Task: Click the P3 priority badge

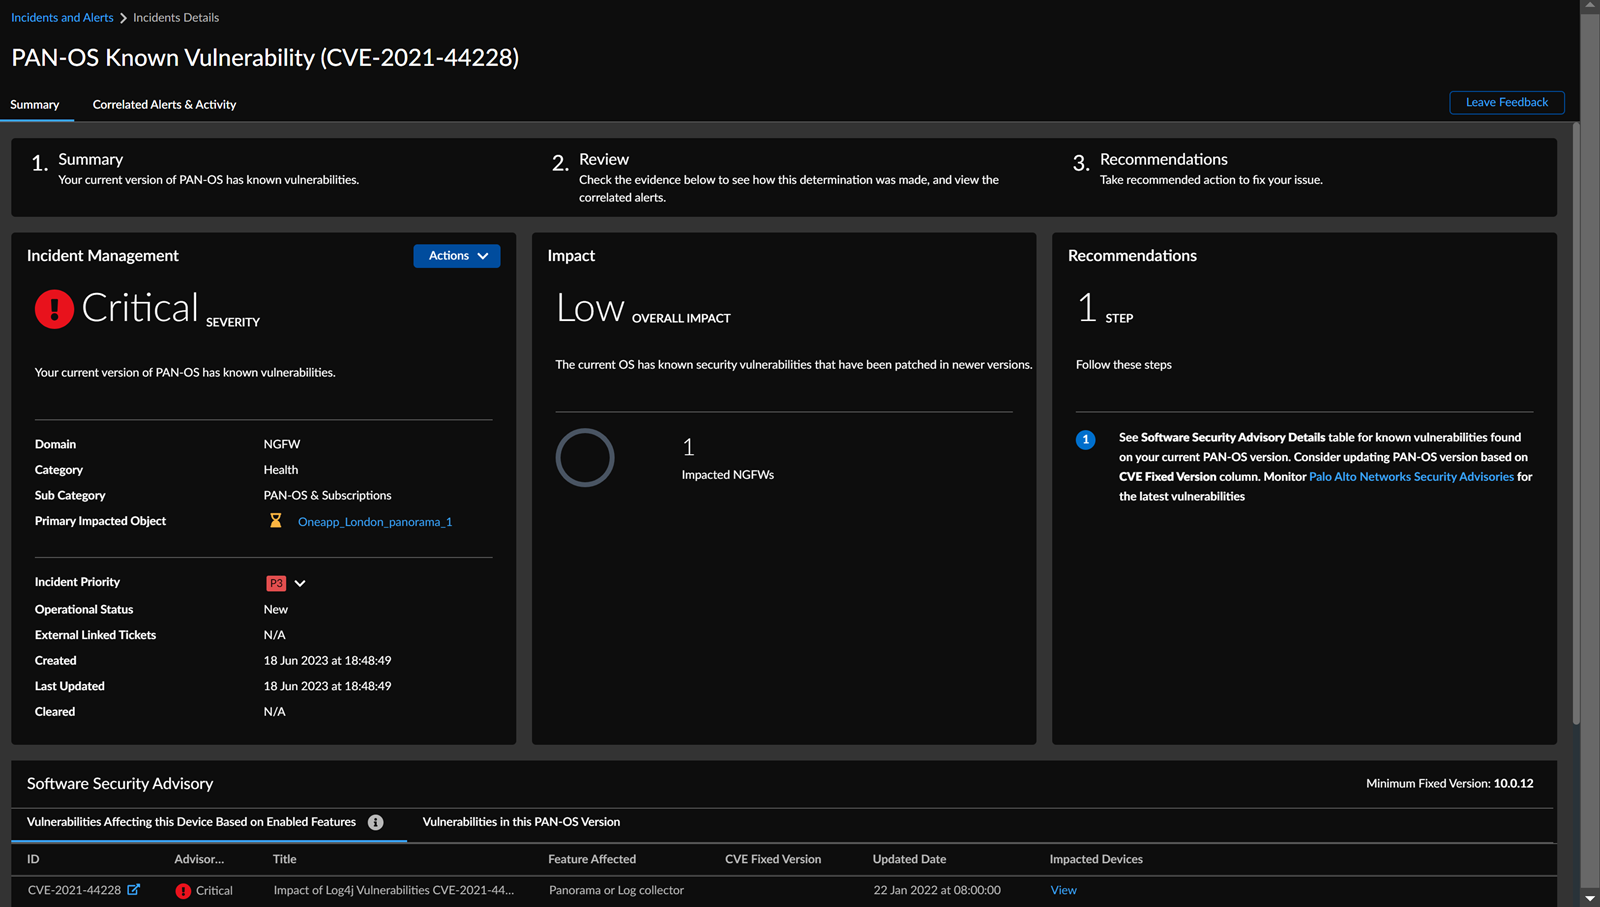Action: 276,583
